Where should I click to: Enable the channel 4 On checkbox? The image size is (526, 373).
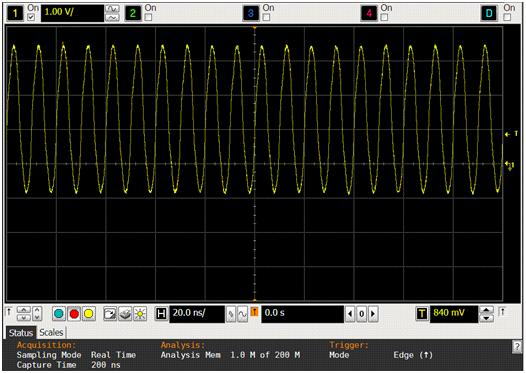384,17
